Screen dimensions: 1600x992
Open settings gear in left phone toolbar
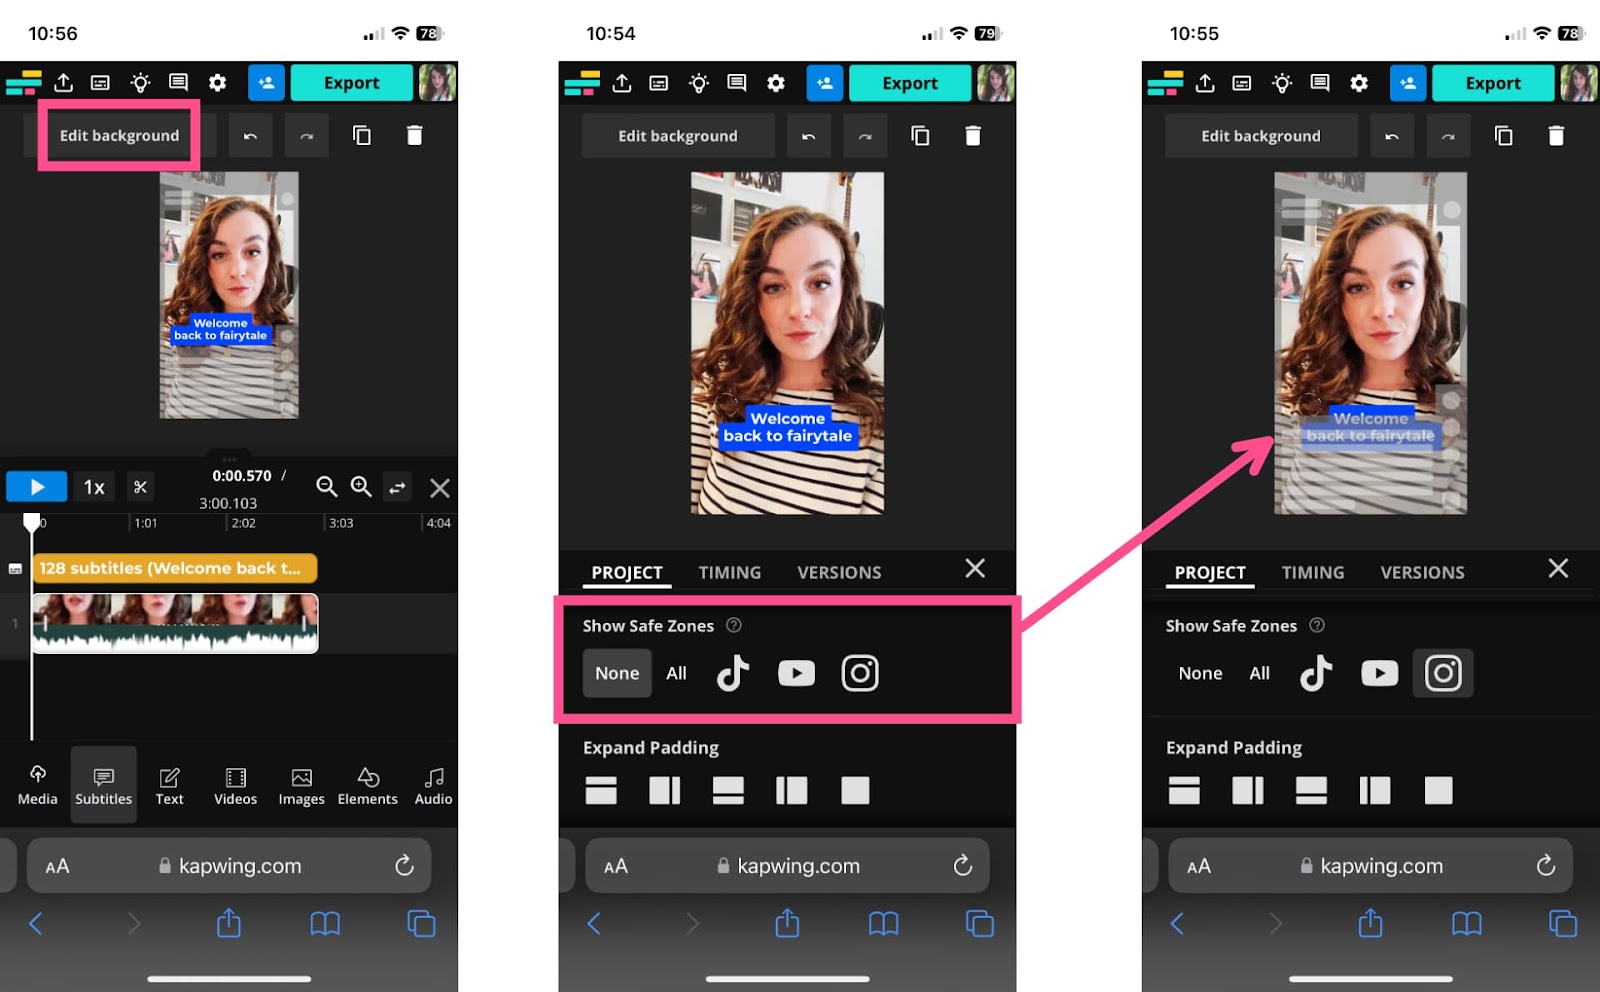coord(217,83)
